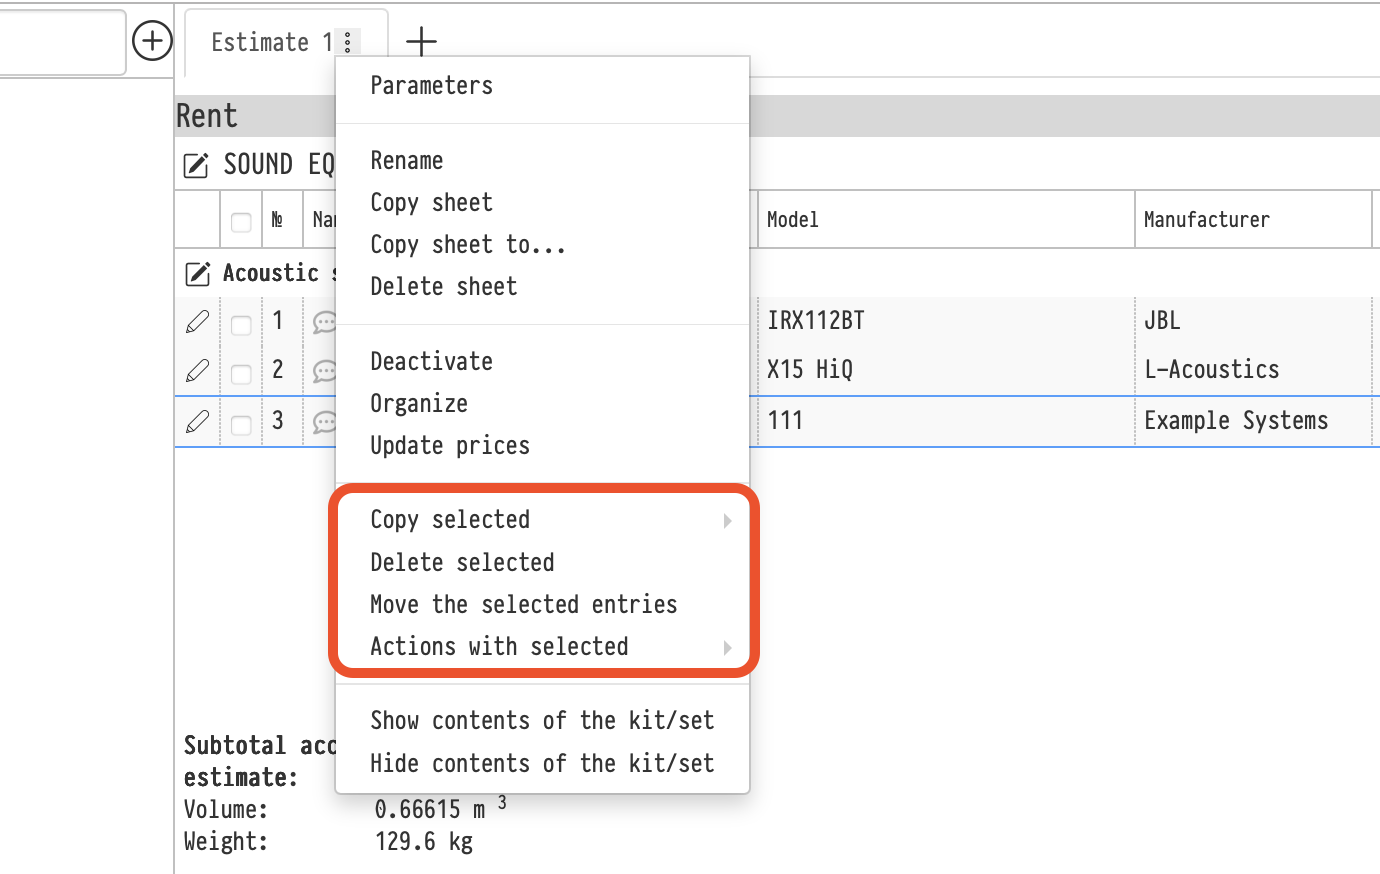The height and width of the screenshot is (874, 1380).
Task: Toggle the select-all checkbox in table header
Action: tap(241, 221)
